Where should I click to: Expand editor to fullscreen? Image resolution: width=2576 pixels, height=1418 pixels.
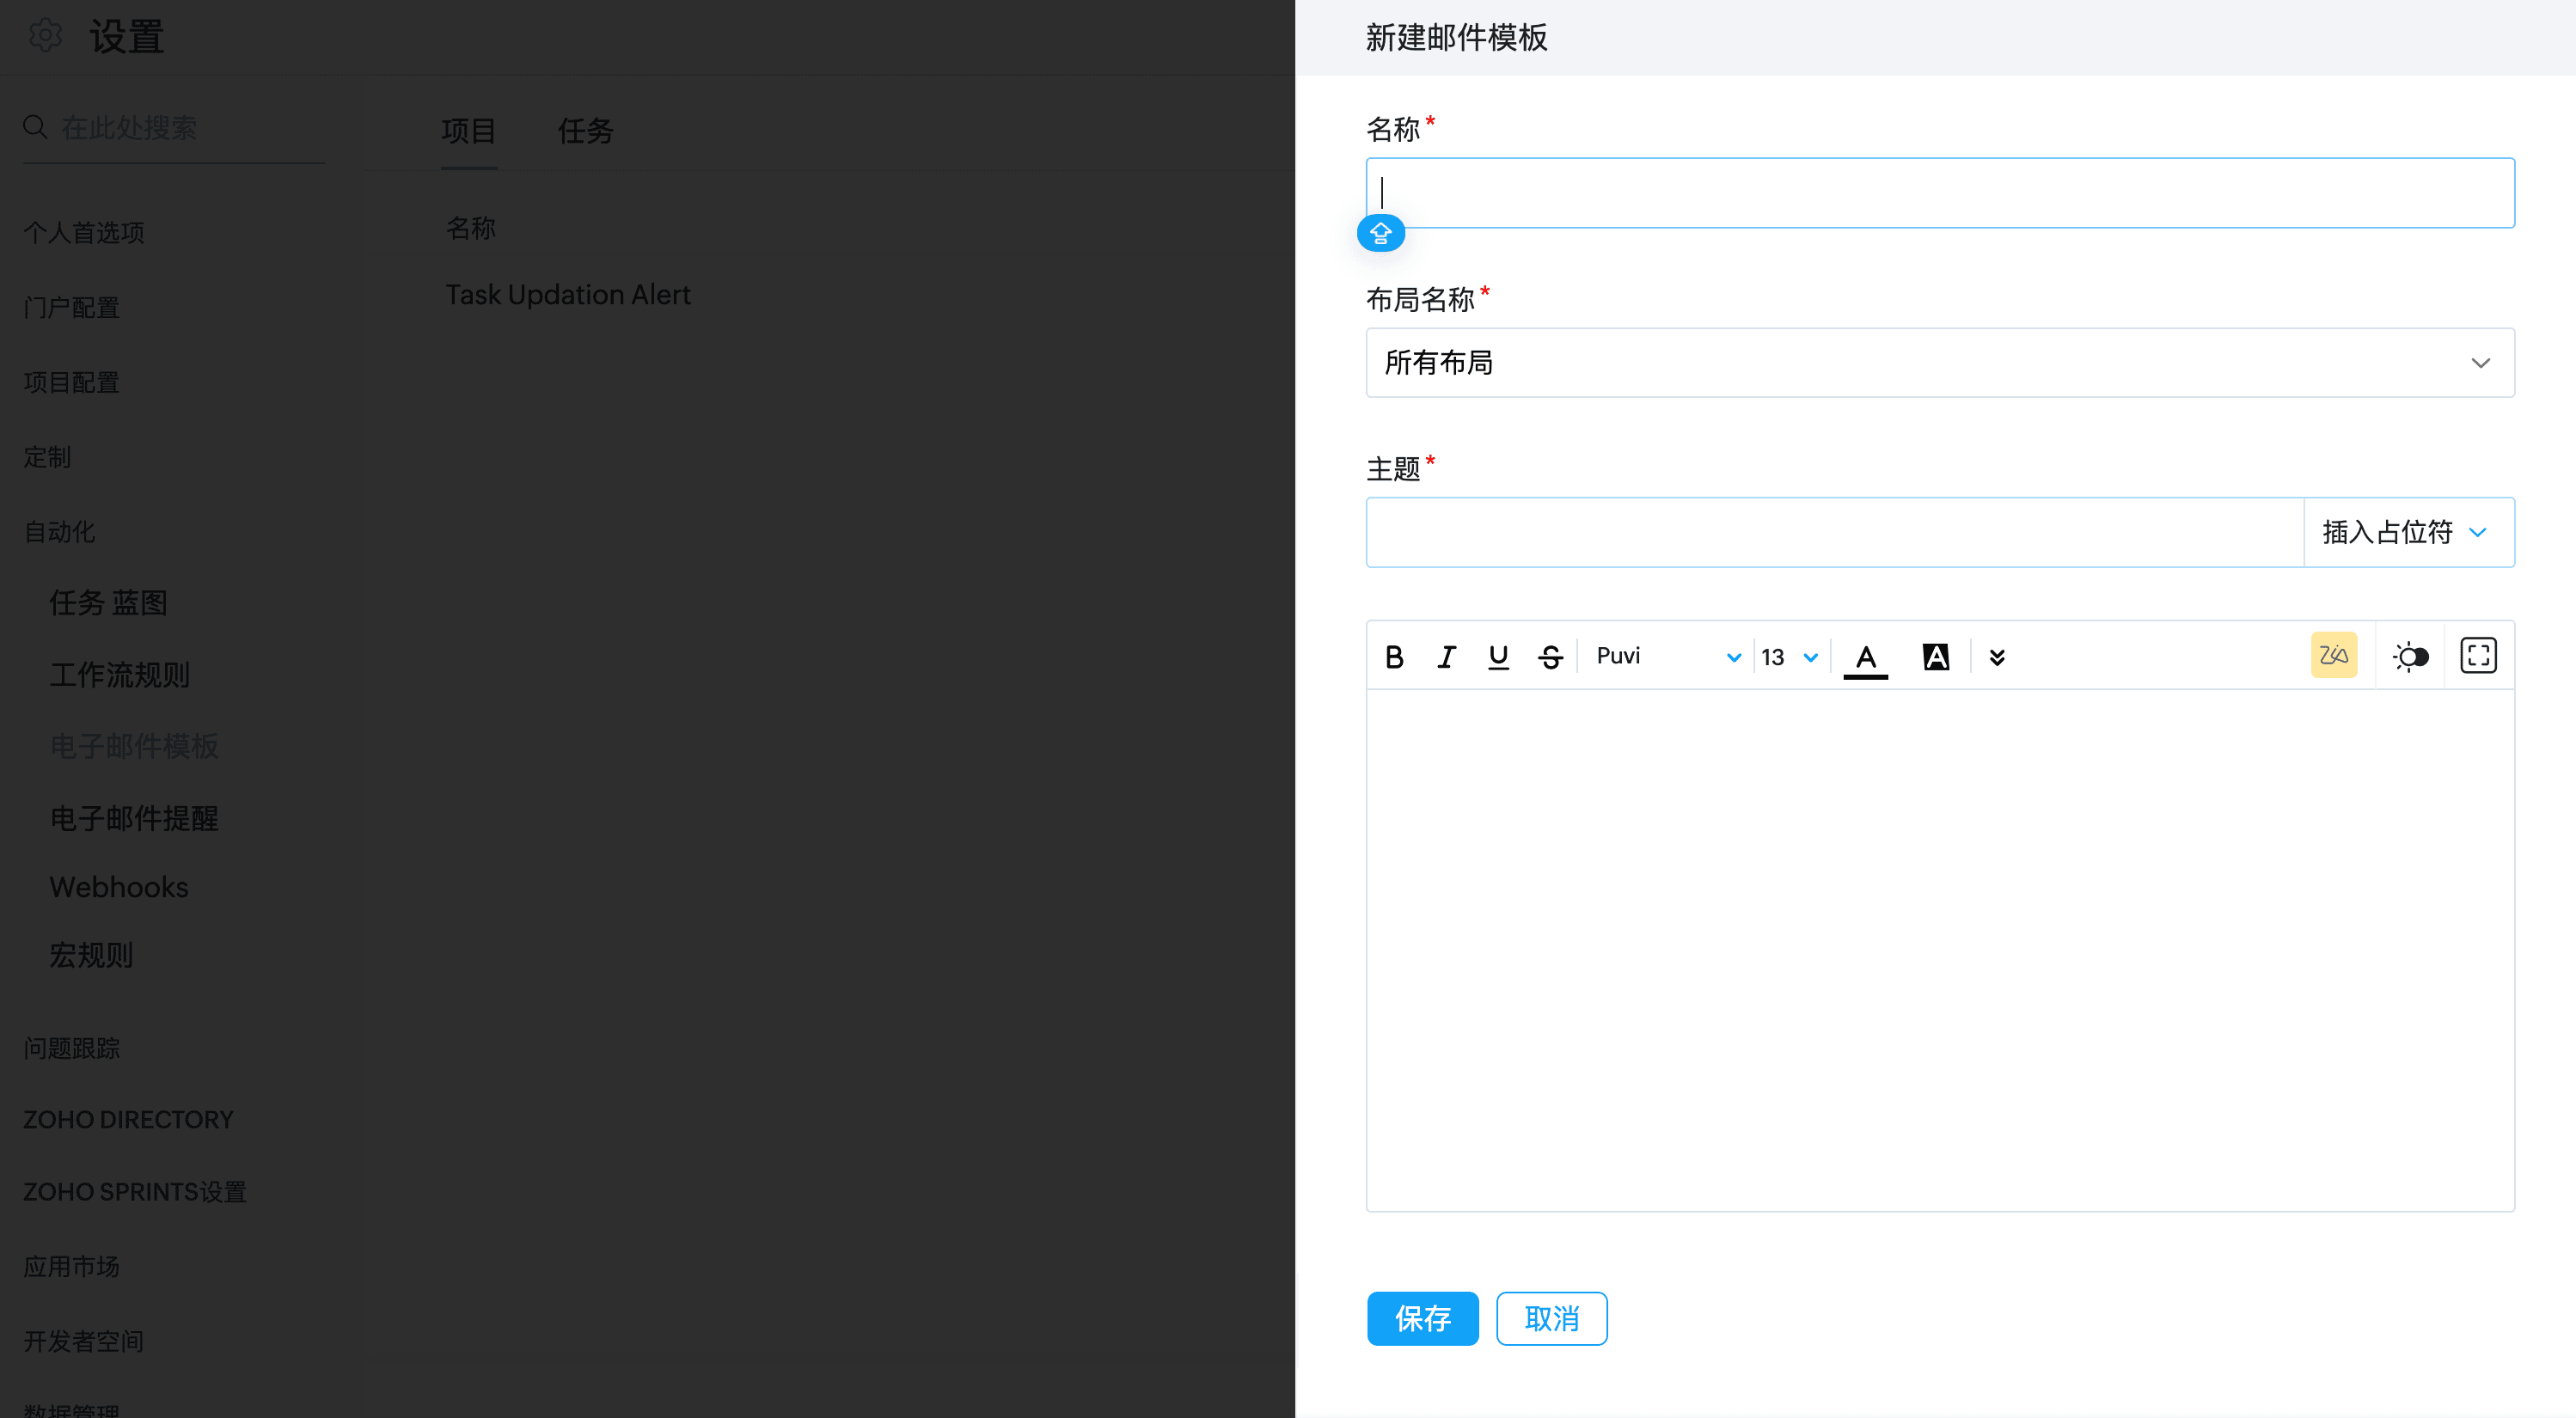click(x=2478, y=656)
